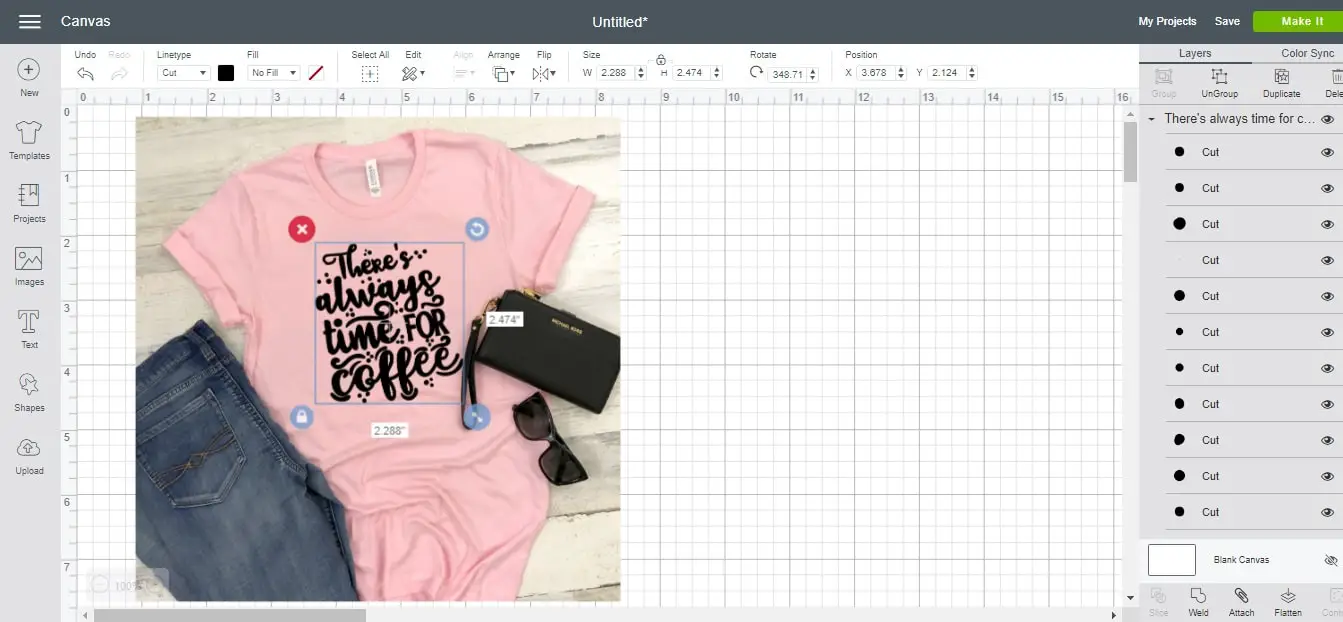
Task: Adjust rotate value stepper arrows
Action: [812, 74]
